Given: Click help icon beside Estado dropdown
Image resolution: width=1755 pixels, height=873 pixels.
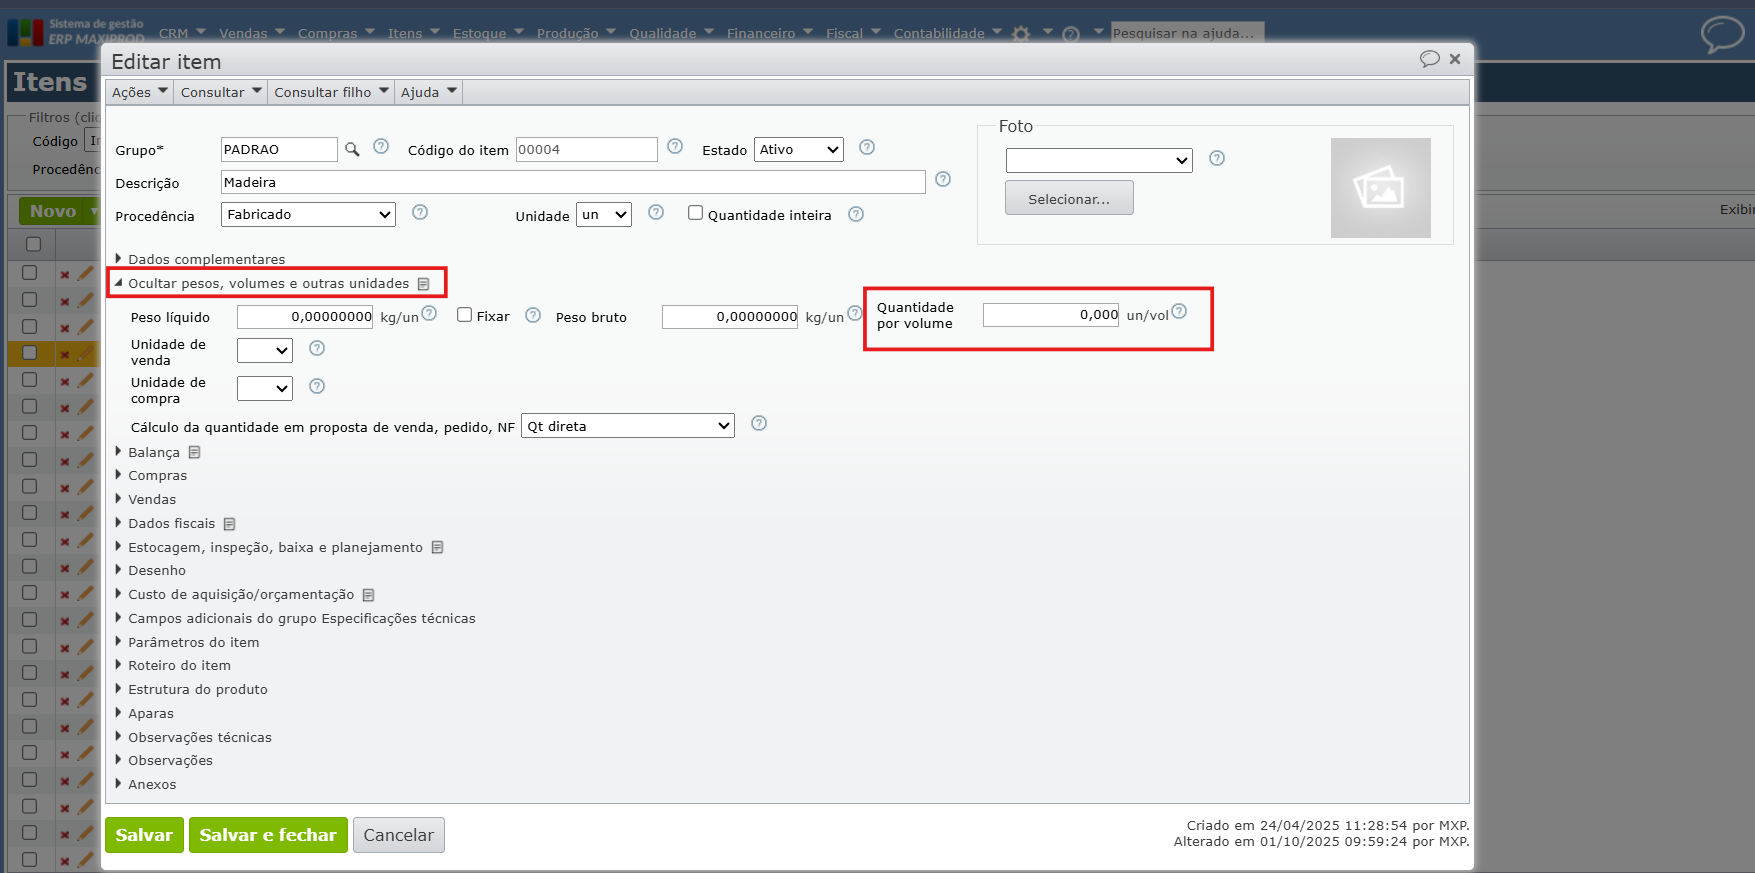Looking at the screenshot, I should click(867, 147).
